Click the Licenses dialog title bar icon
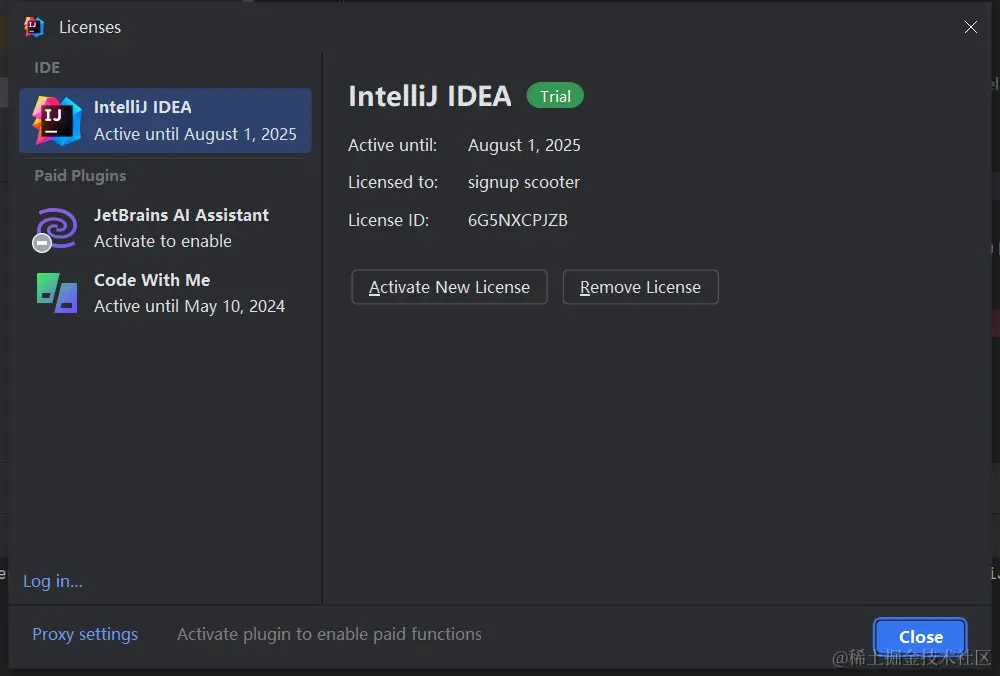Screen dimensions: 1000x676 pyautogui.click(x=35, y=27)
